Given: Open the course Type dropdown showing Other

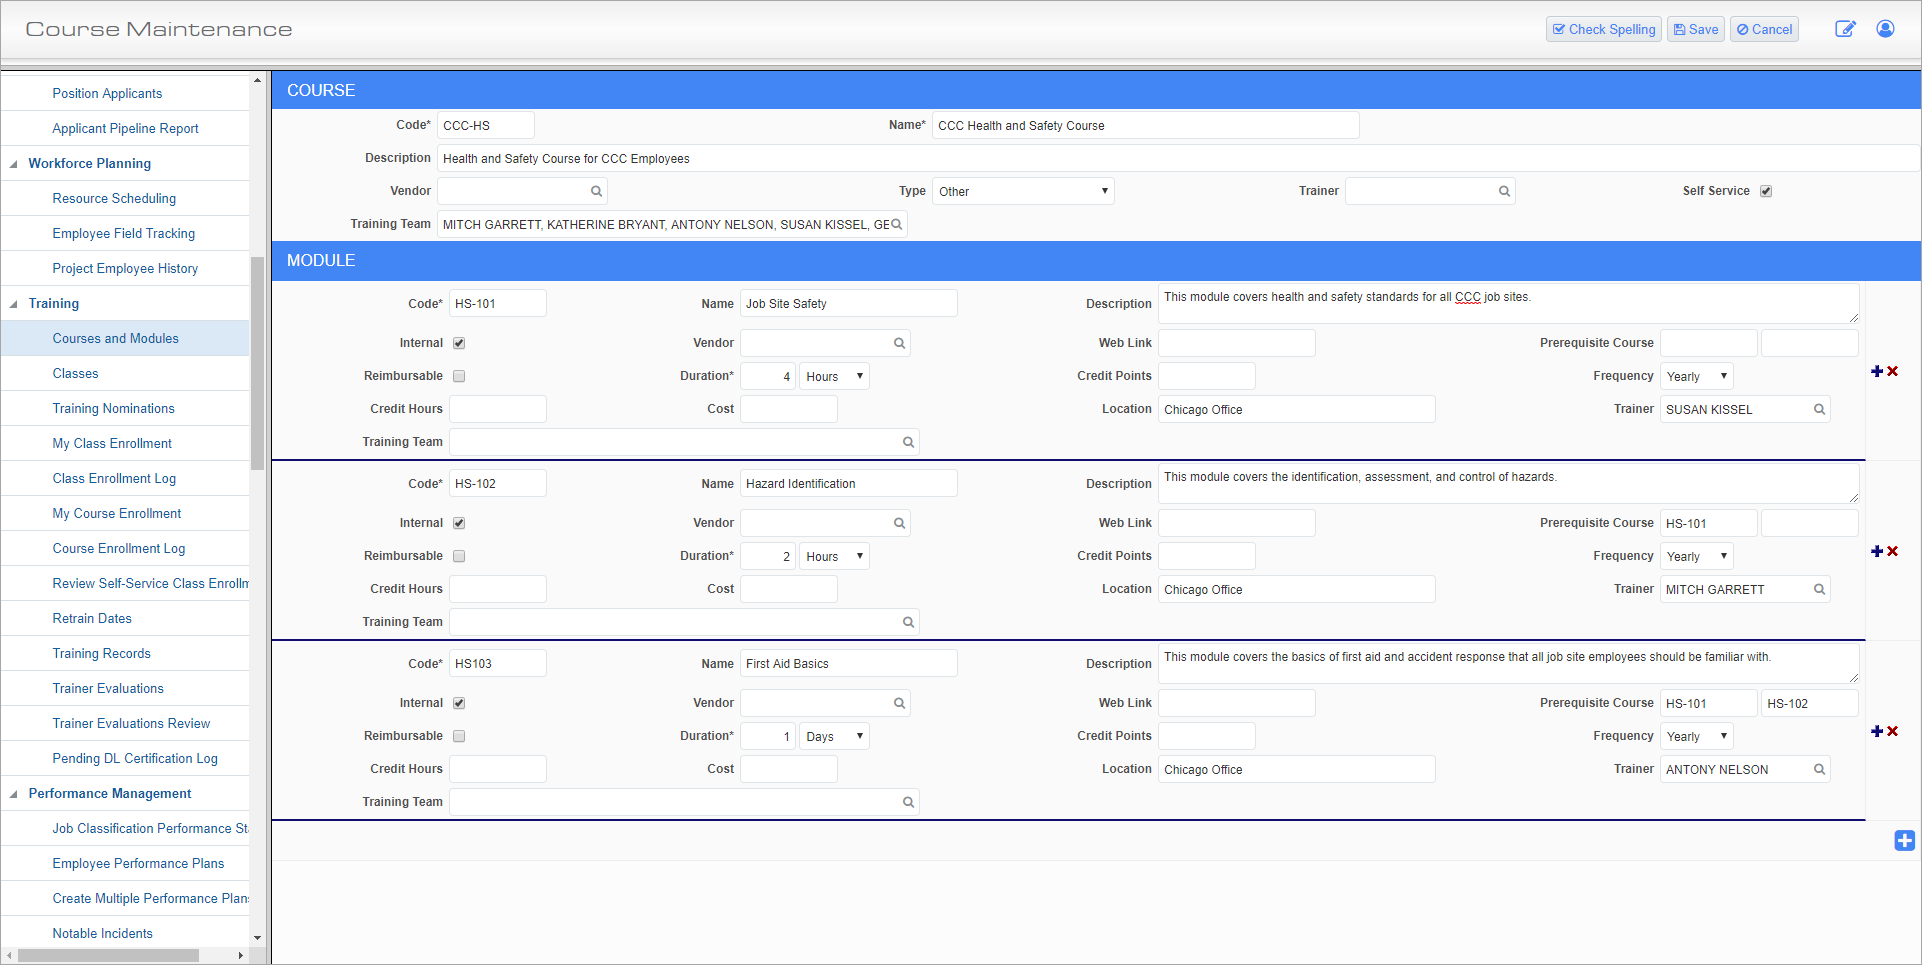Looking at the screenshot, I should point(1022,191).
